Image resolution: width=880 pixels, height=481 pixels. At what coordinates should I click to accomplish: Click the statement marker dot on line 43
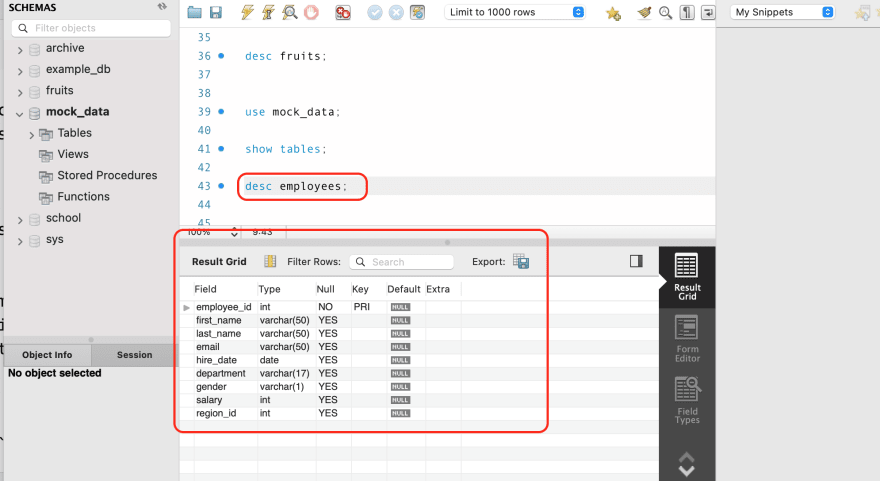click(221, 186)
